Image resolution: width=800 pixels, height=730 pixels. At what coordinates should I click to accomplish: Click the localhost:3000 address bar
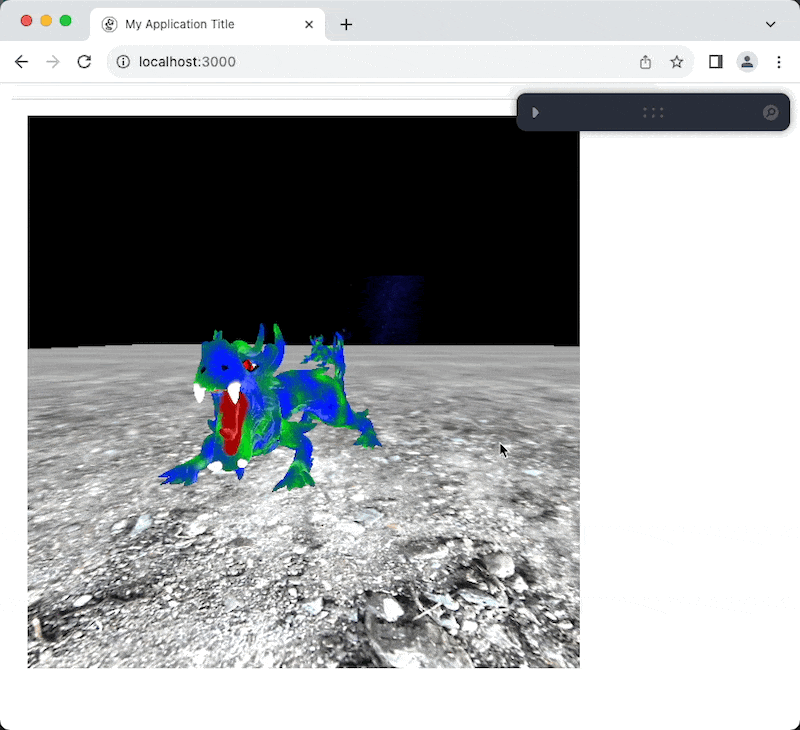(380, 62)
